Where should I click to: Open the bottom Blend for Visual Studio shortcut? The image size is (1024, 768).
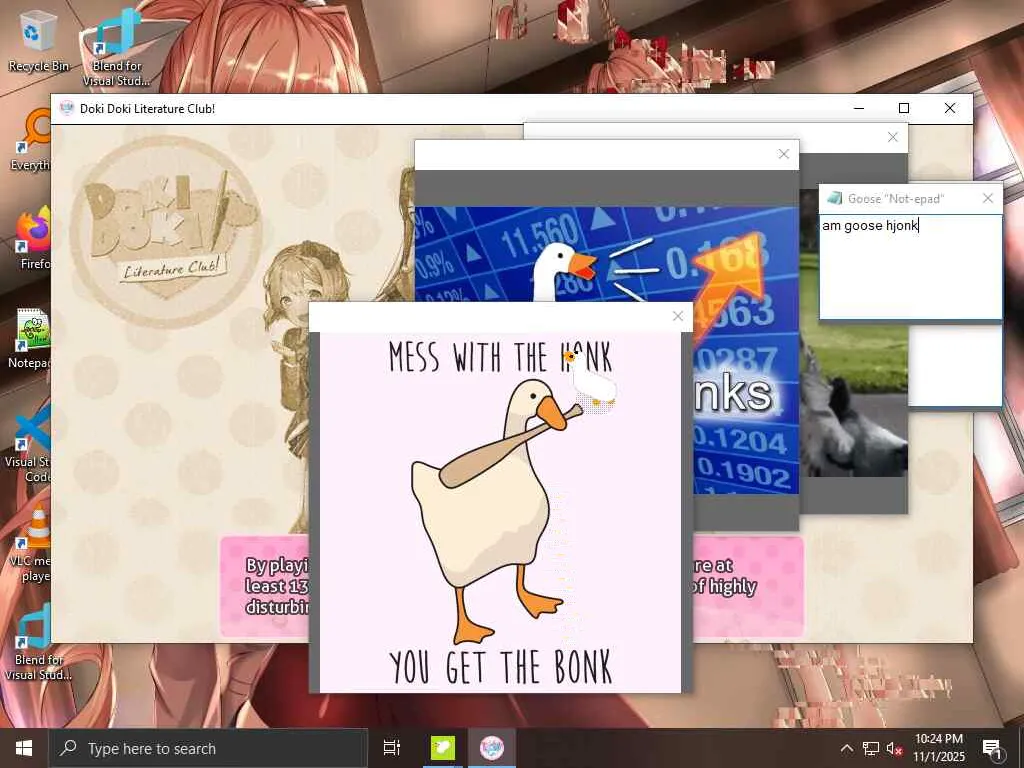[38, 642]
